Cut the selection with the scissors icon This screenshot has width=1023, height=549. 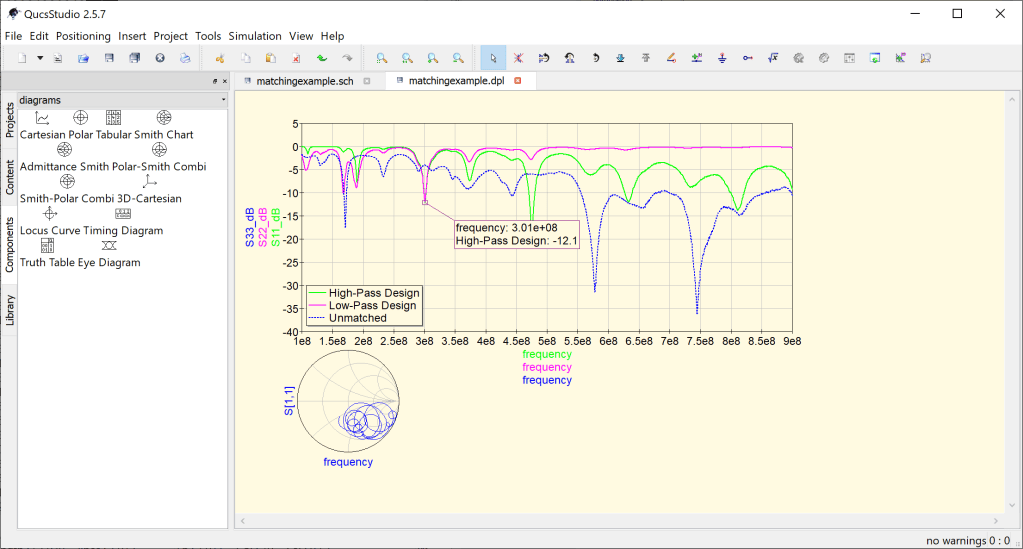(x=220, y=58)
